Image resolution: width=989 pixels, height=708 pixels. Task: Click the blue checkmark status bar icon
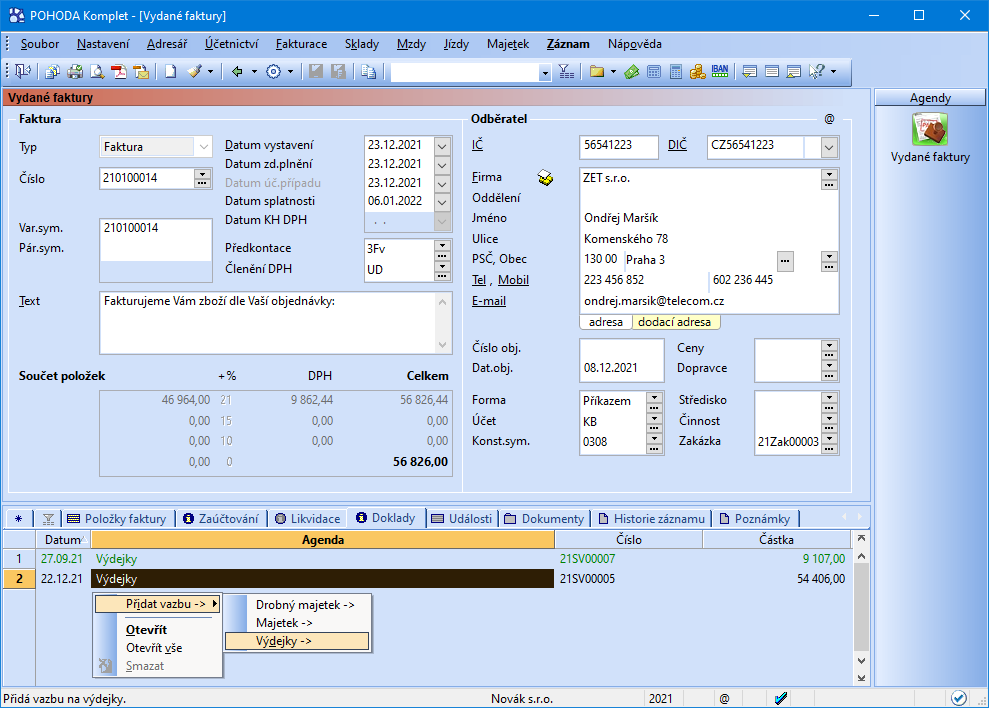point(780,699)
